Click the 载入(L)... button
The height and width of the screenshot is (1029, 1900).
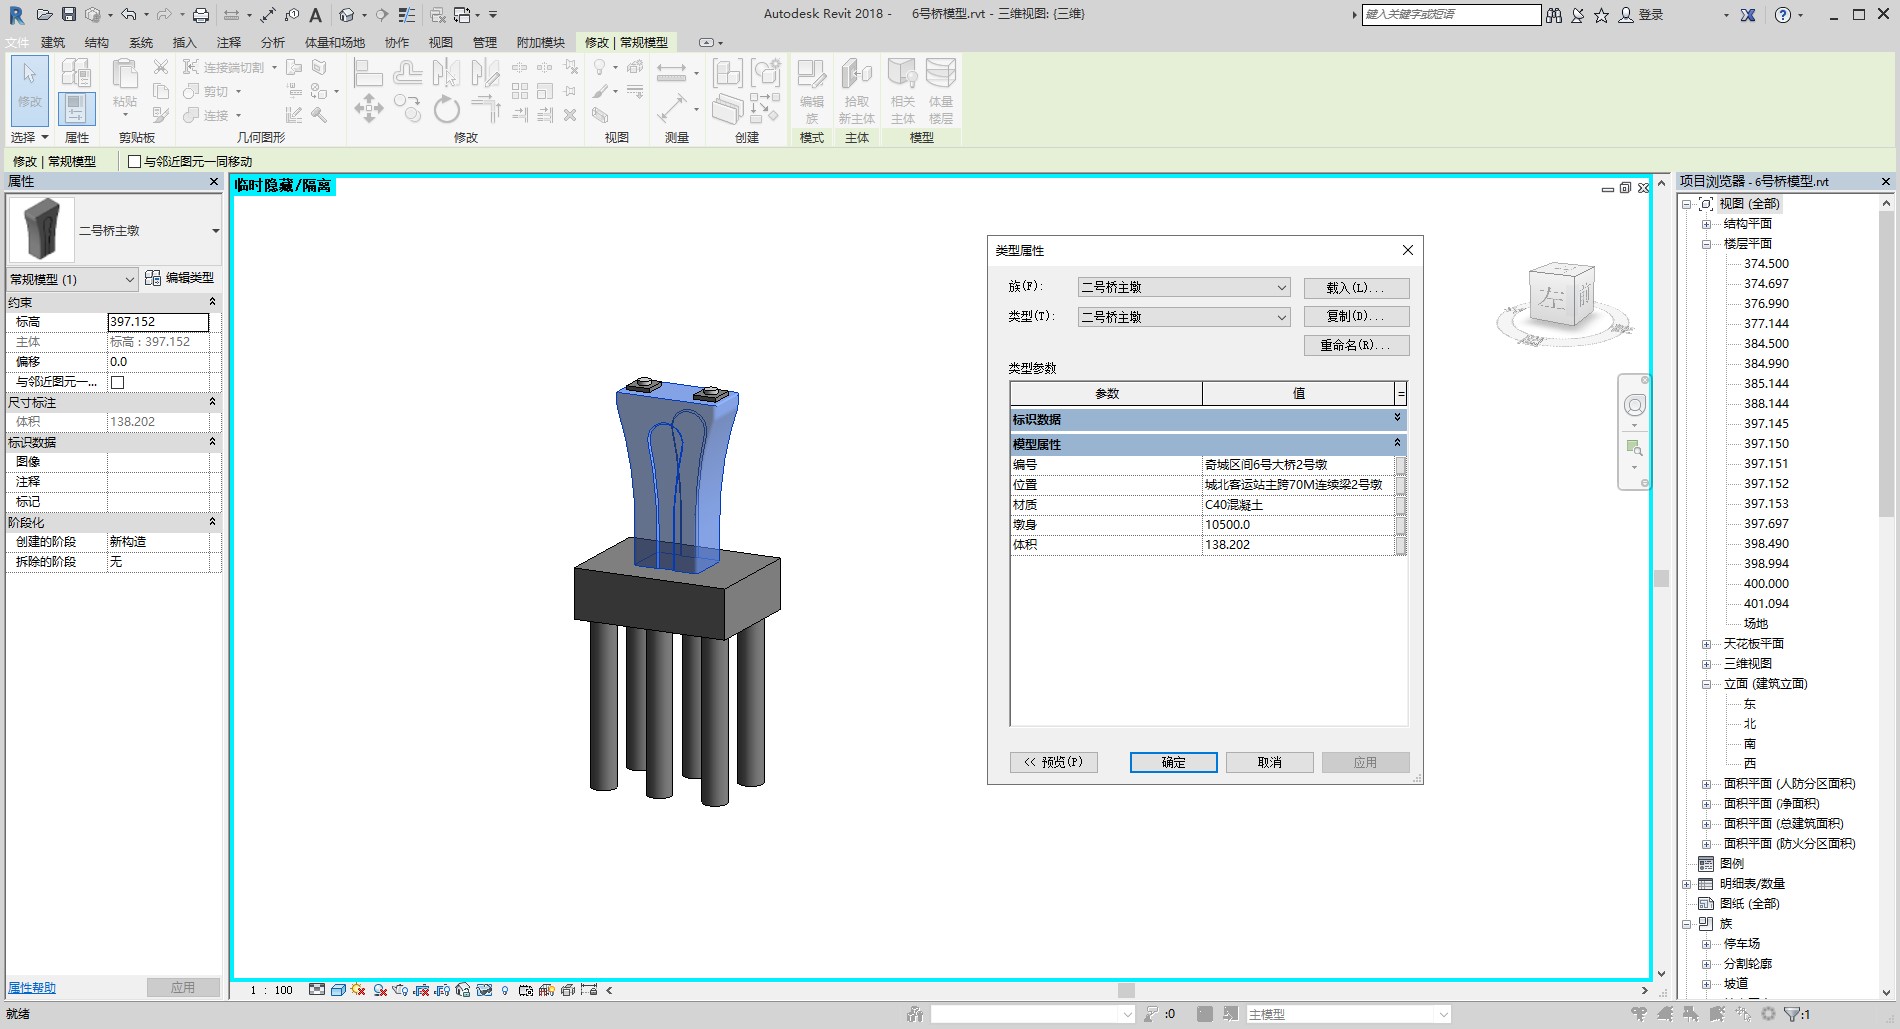tap(1356, 288)
